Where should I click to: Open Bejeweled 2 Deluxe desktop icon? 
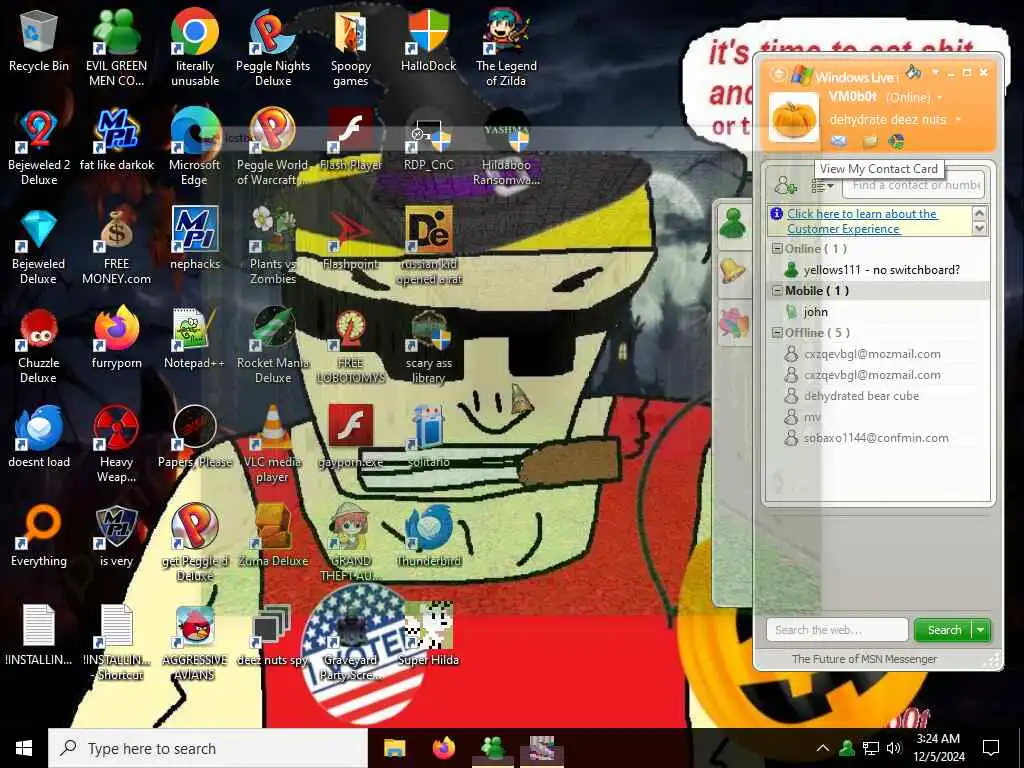39,147
